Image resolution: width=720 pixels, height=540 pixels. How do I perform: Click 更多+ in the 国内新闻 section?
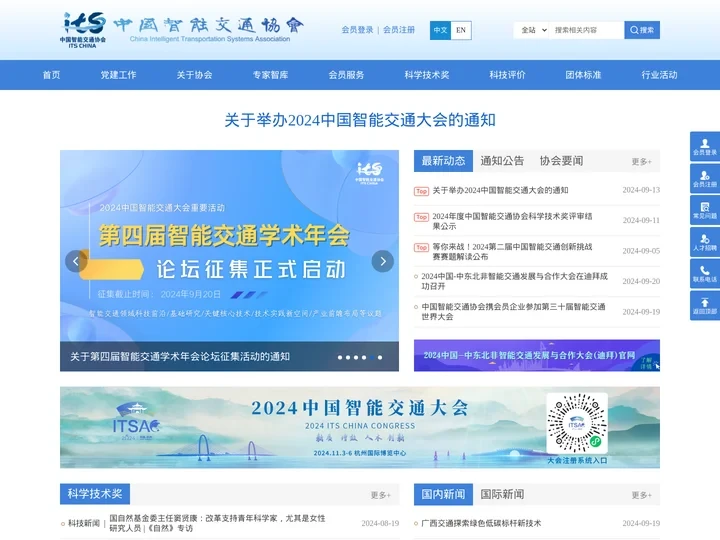tap(641, 495)
